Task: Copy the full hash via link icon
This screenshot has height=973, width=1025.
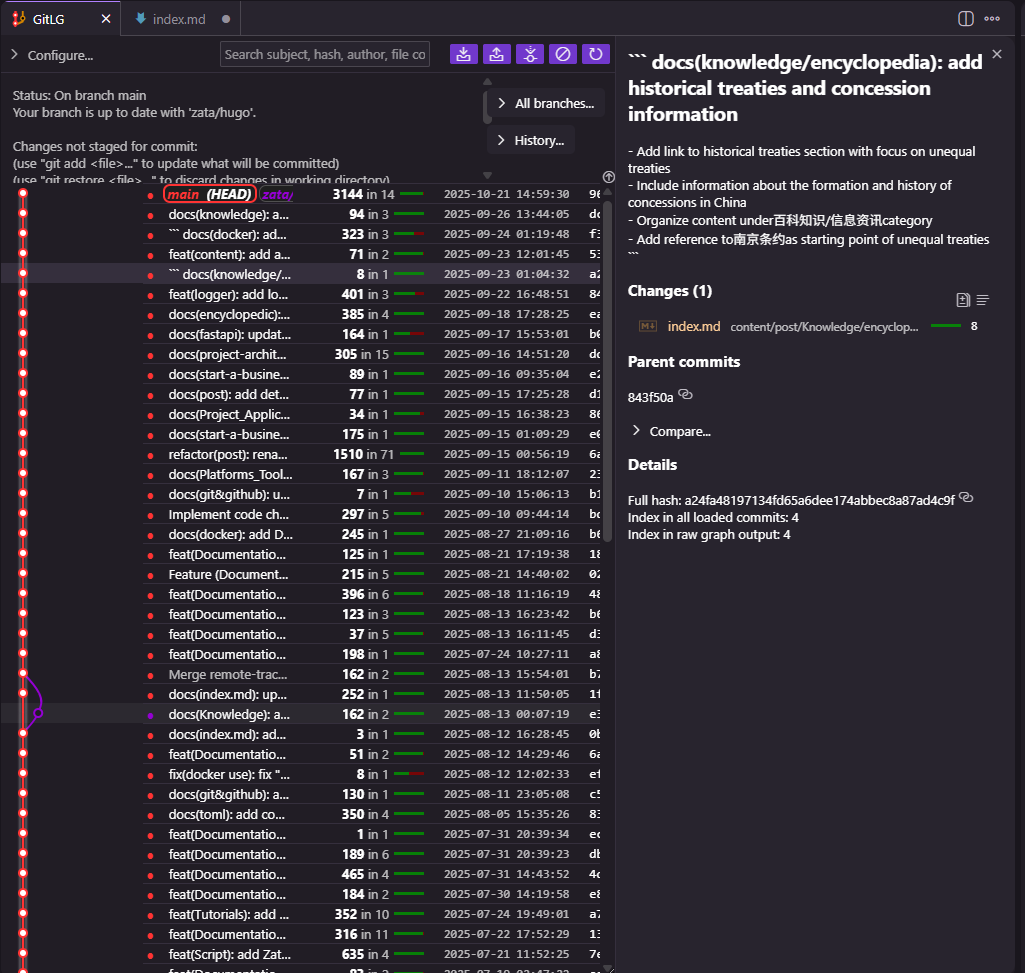Action: point(966,498)
